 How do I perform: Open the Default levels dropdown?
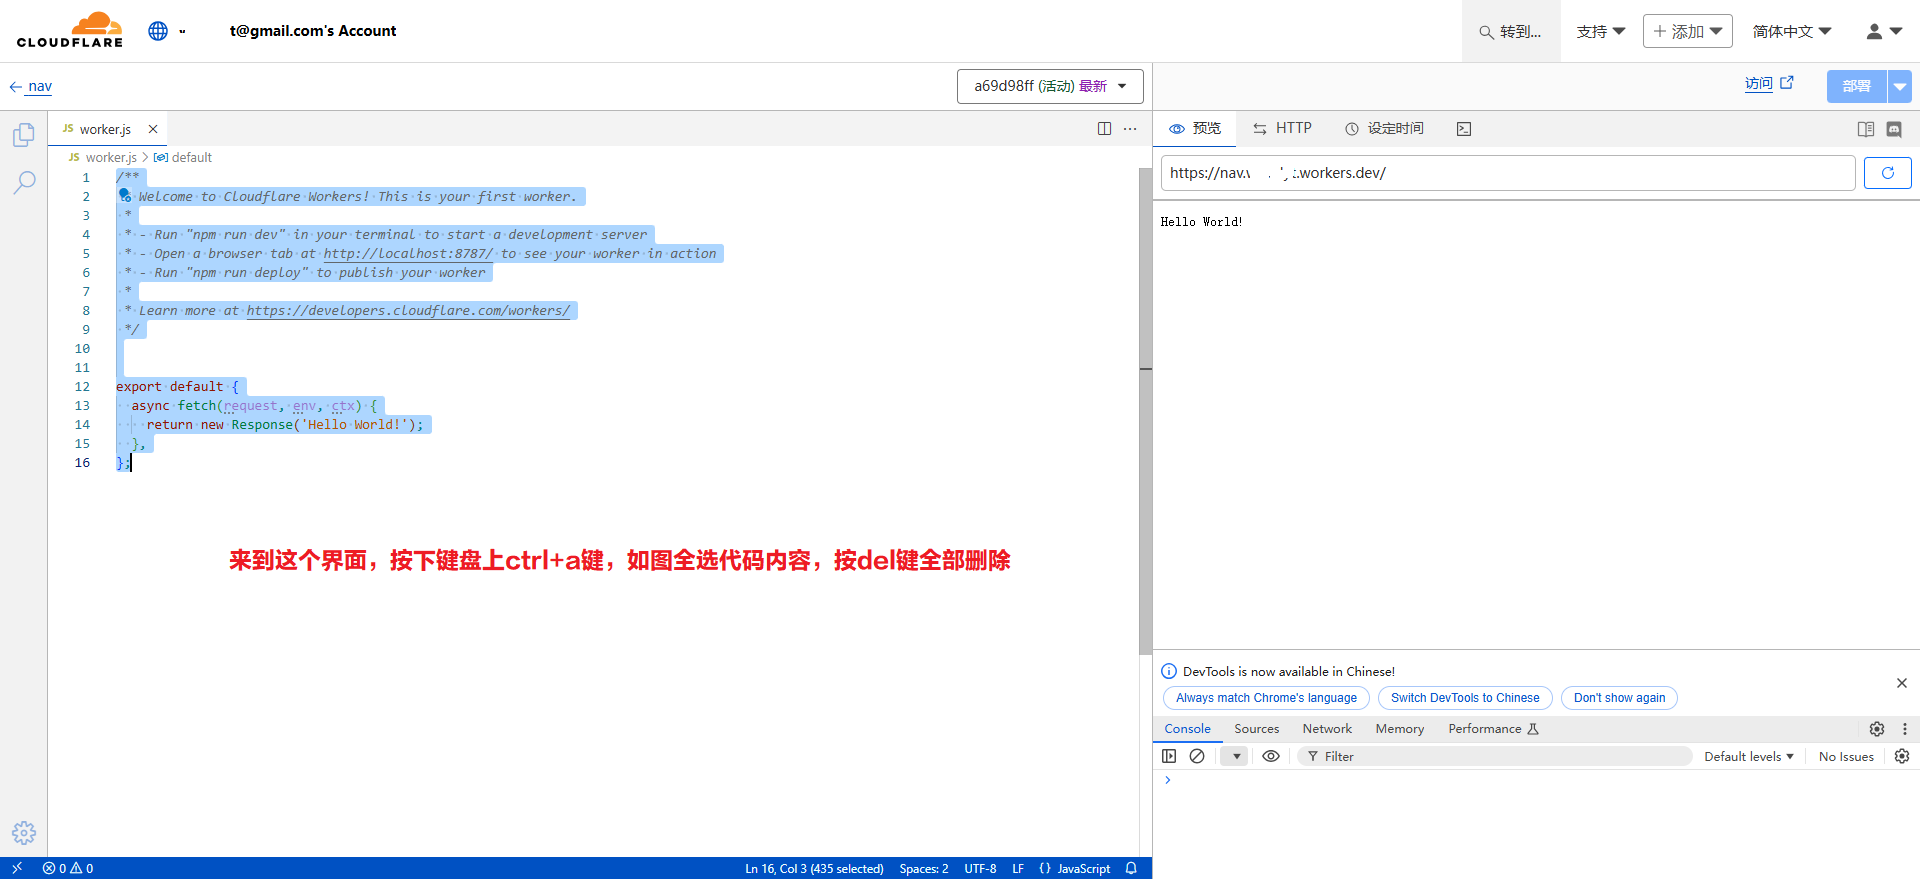[1748, 757]
